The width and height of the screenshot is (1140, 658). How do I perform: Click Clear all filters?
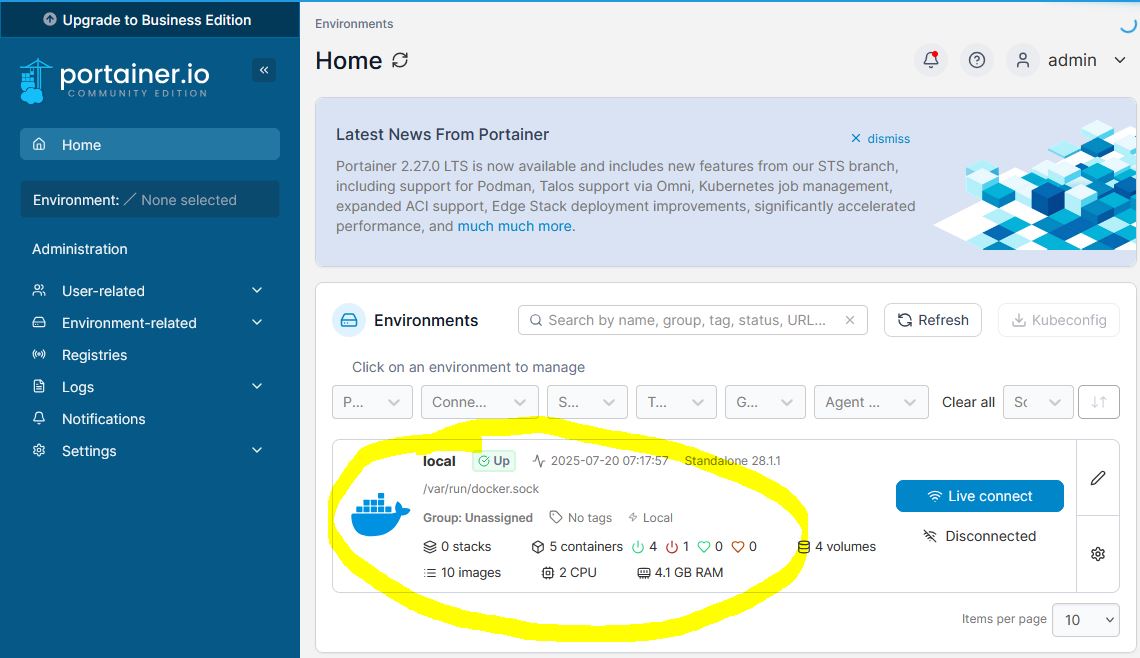[968, 402]
